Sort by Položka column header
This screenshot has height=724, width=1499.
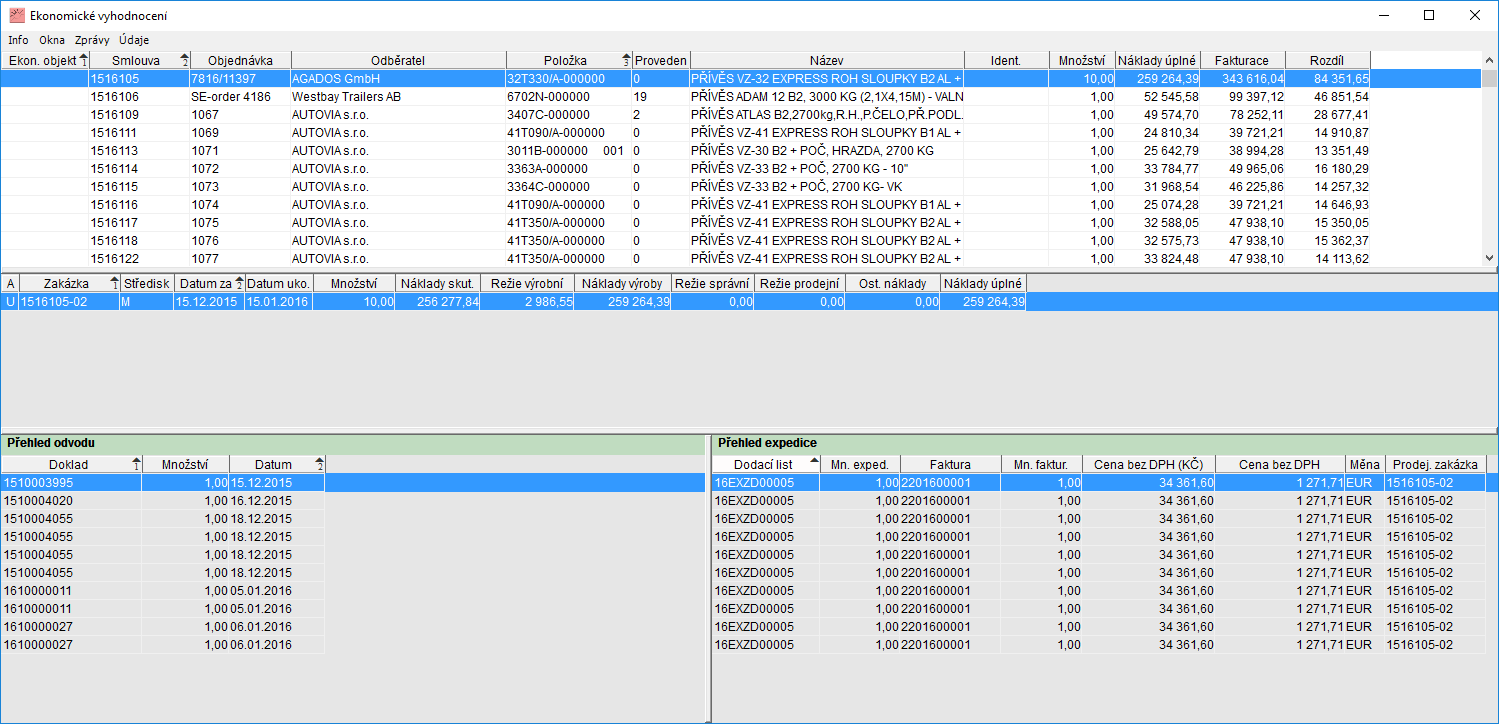pos(569,61)
